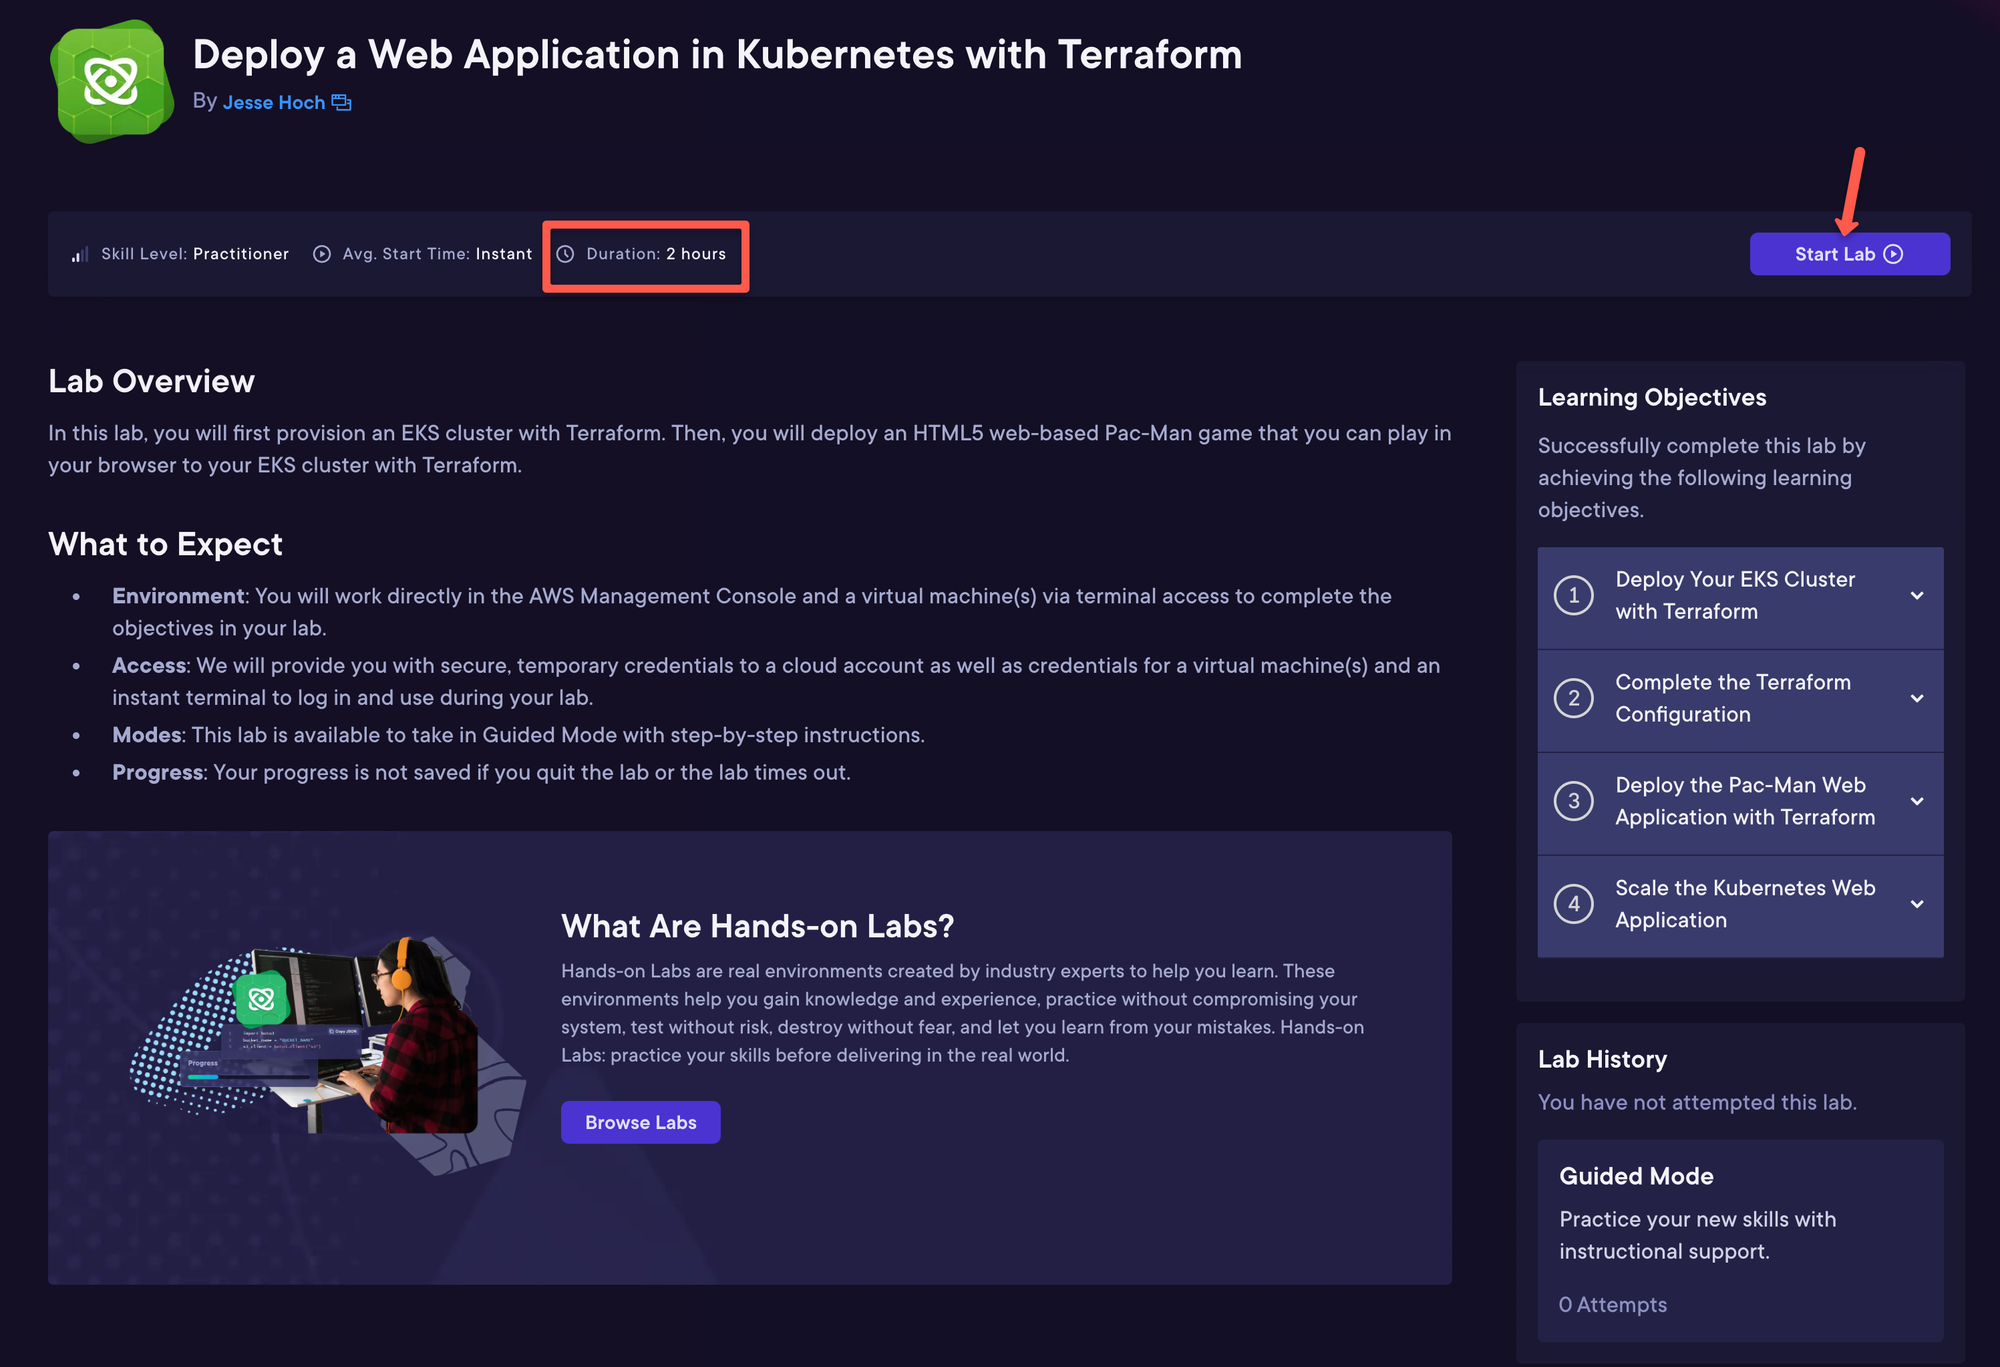Expand Scale the Kubernetes Web Application chevron
The image size is (2000, 1367).
coord(1917,904)
